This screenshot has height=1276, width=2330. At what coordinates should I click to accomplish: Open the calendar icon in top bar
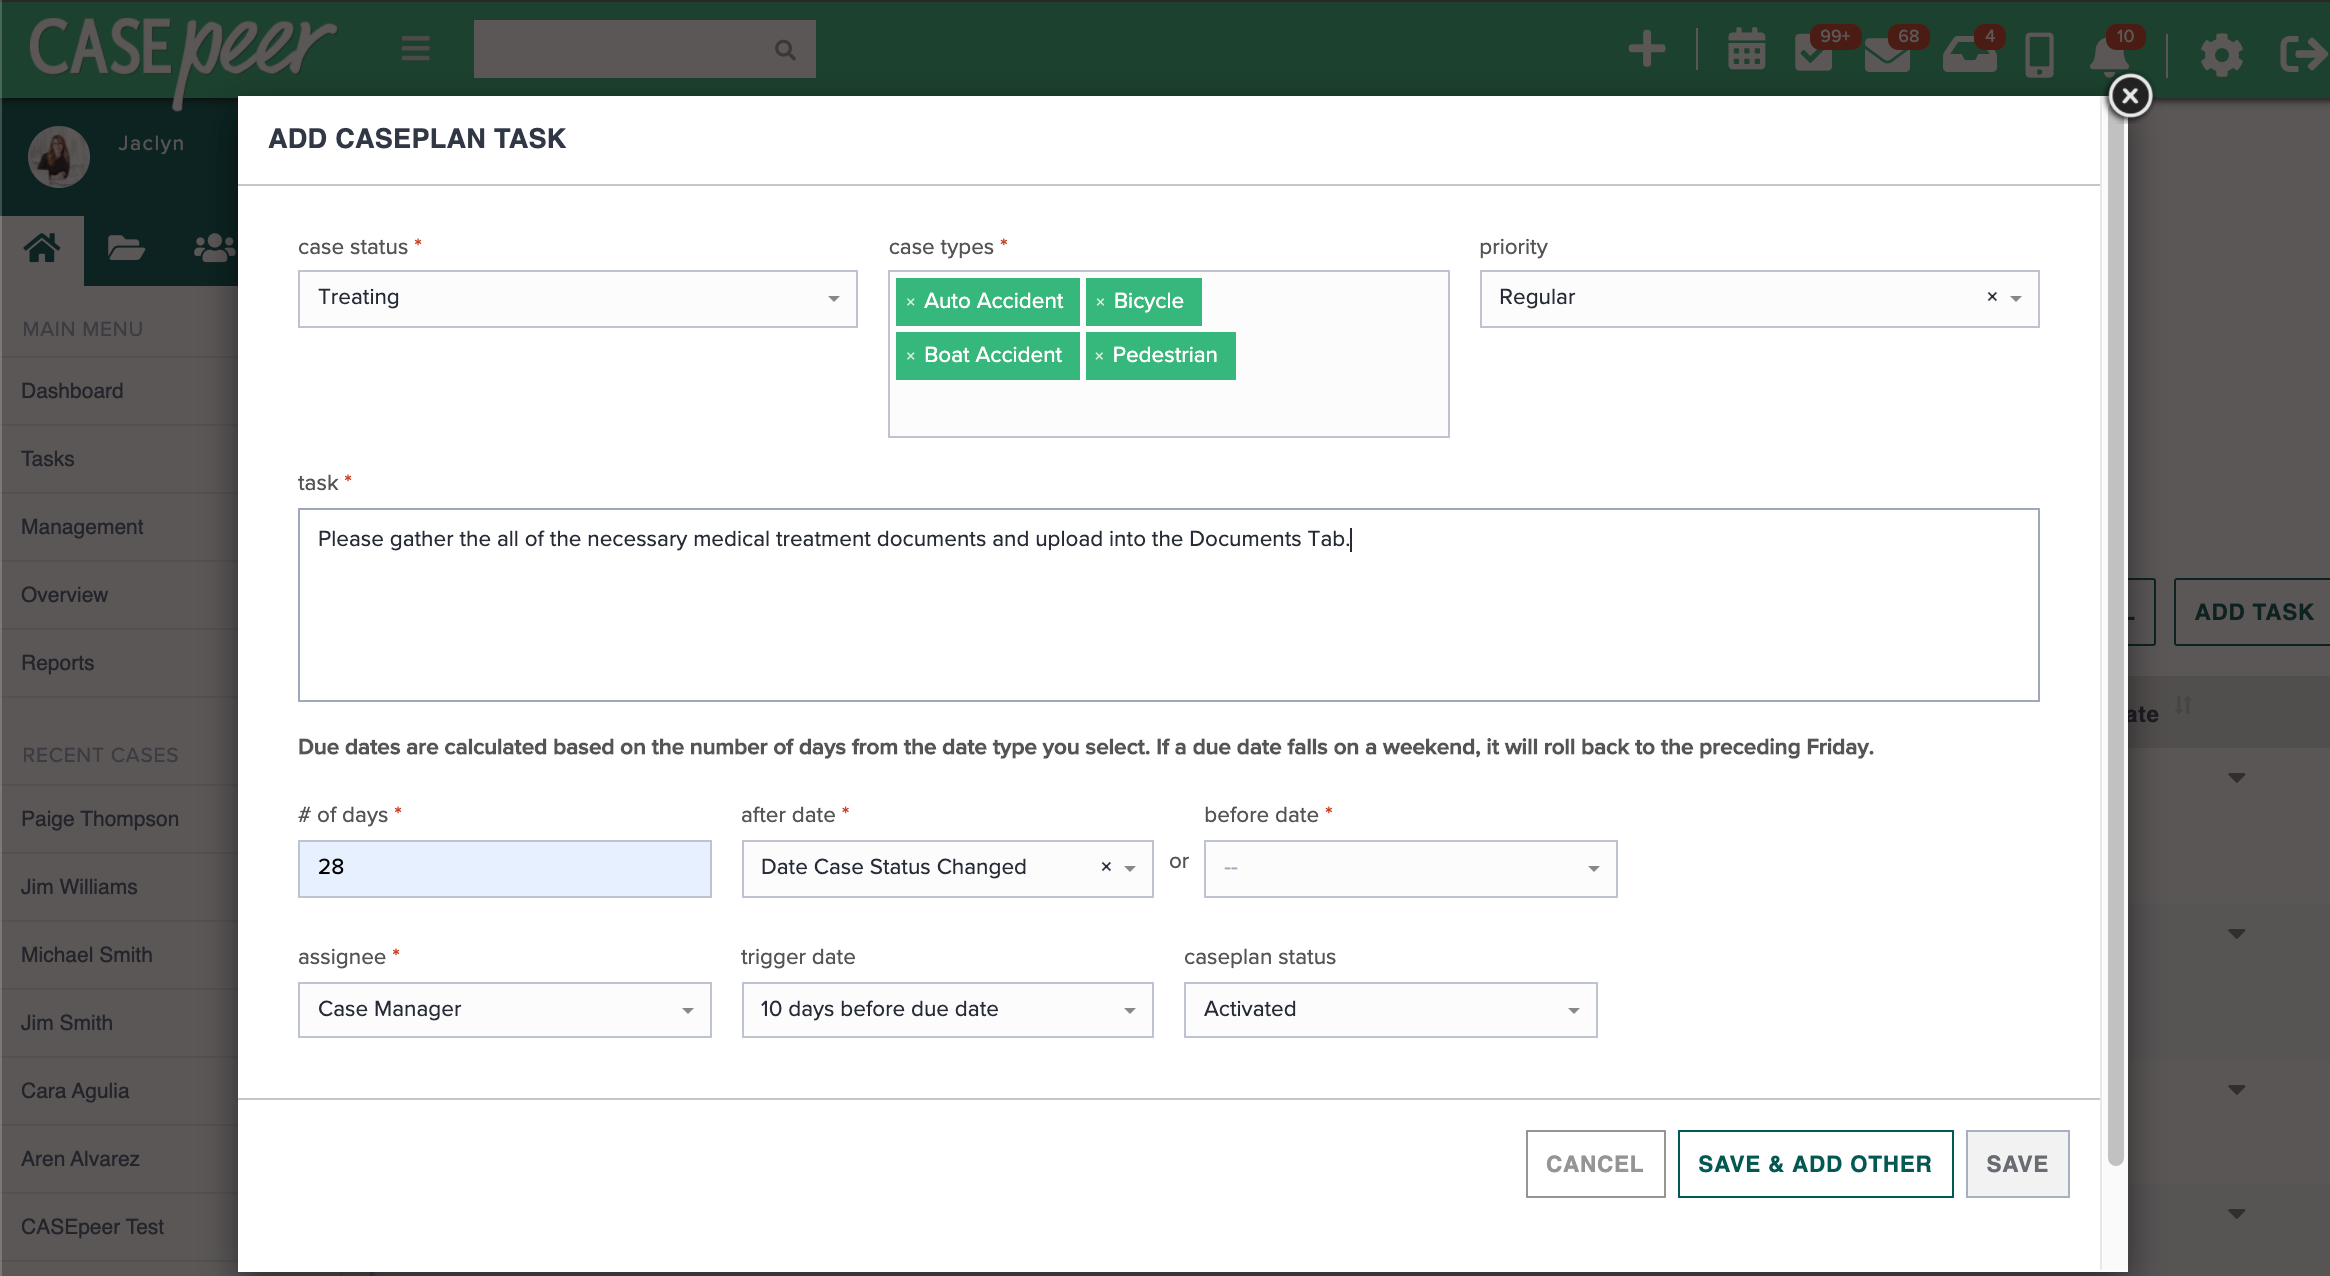coord(1746,49)
